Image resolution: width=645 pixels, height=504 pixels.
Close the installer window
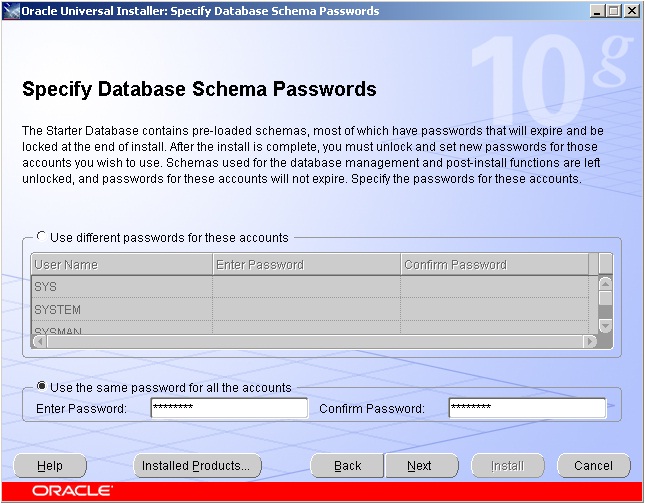pyautogui.click(x=631, y=11)
